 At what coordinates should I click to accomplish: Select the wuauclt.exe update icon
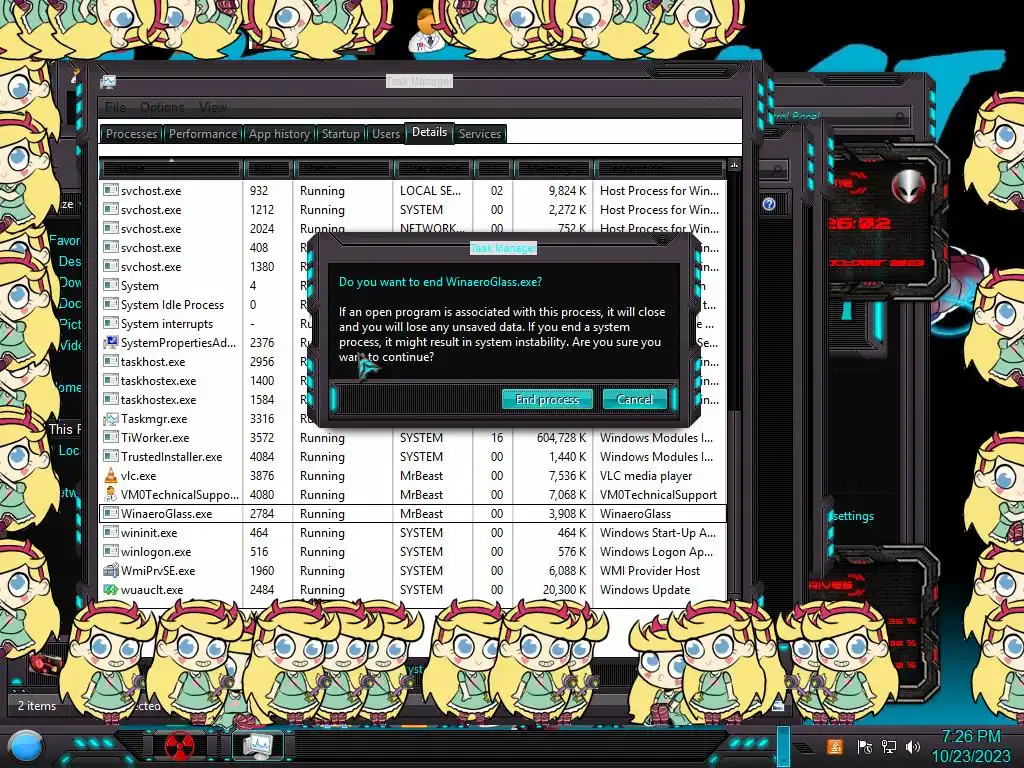pos(111,589)
